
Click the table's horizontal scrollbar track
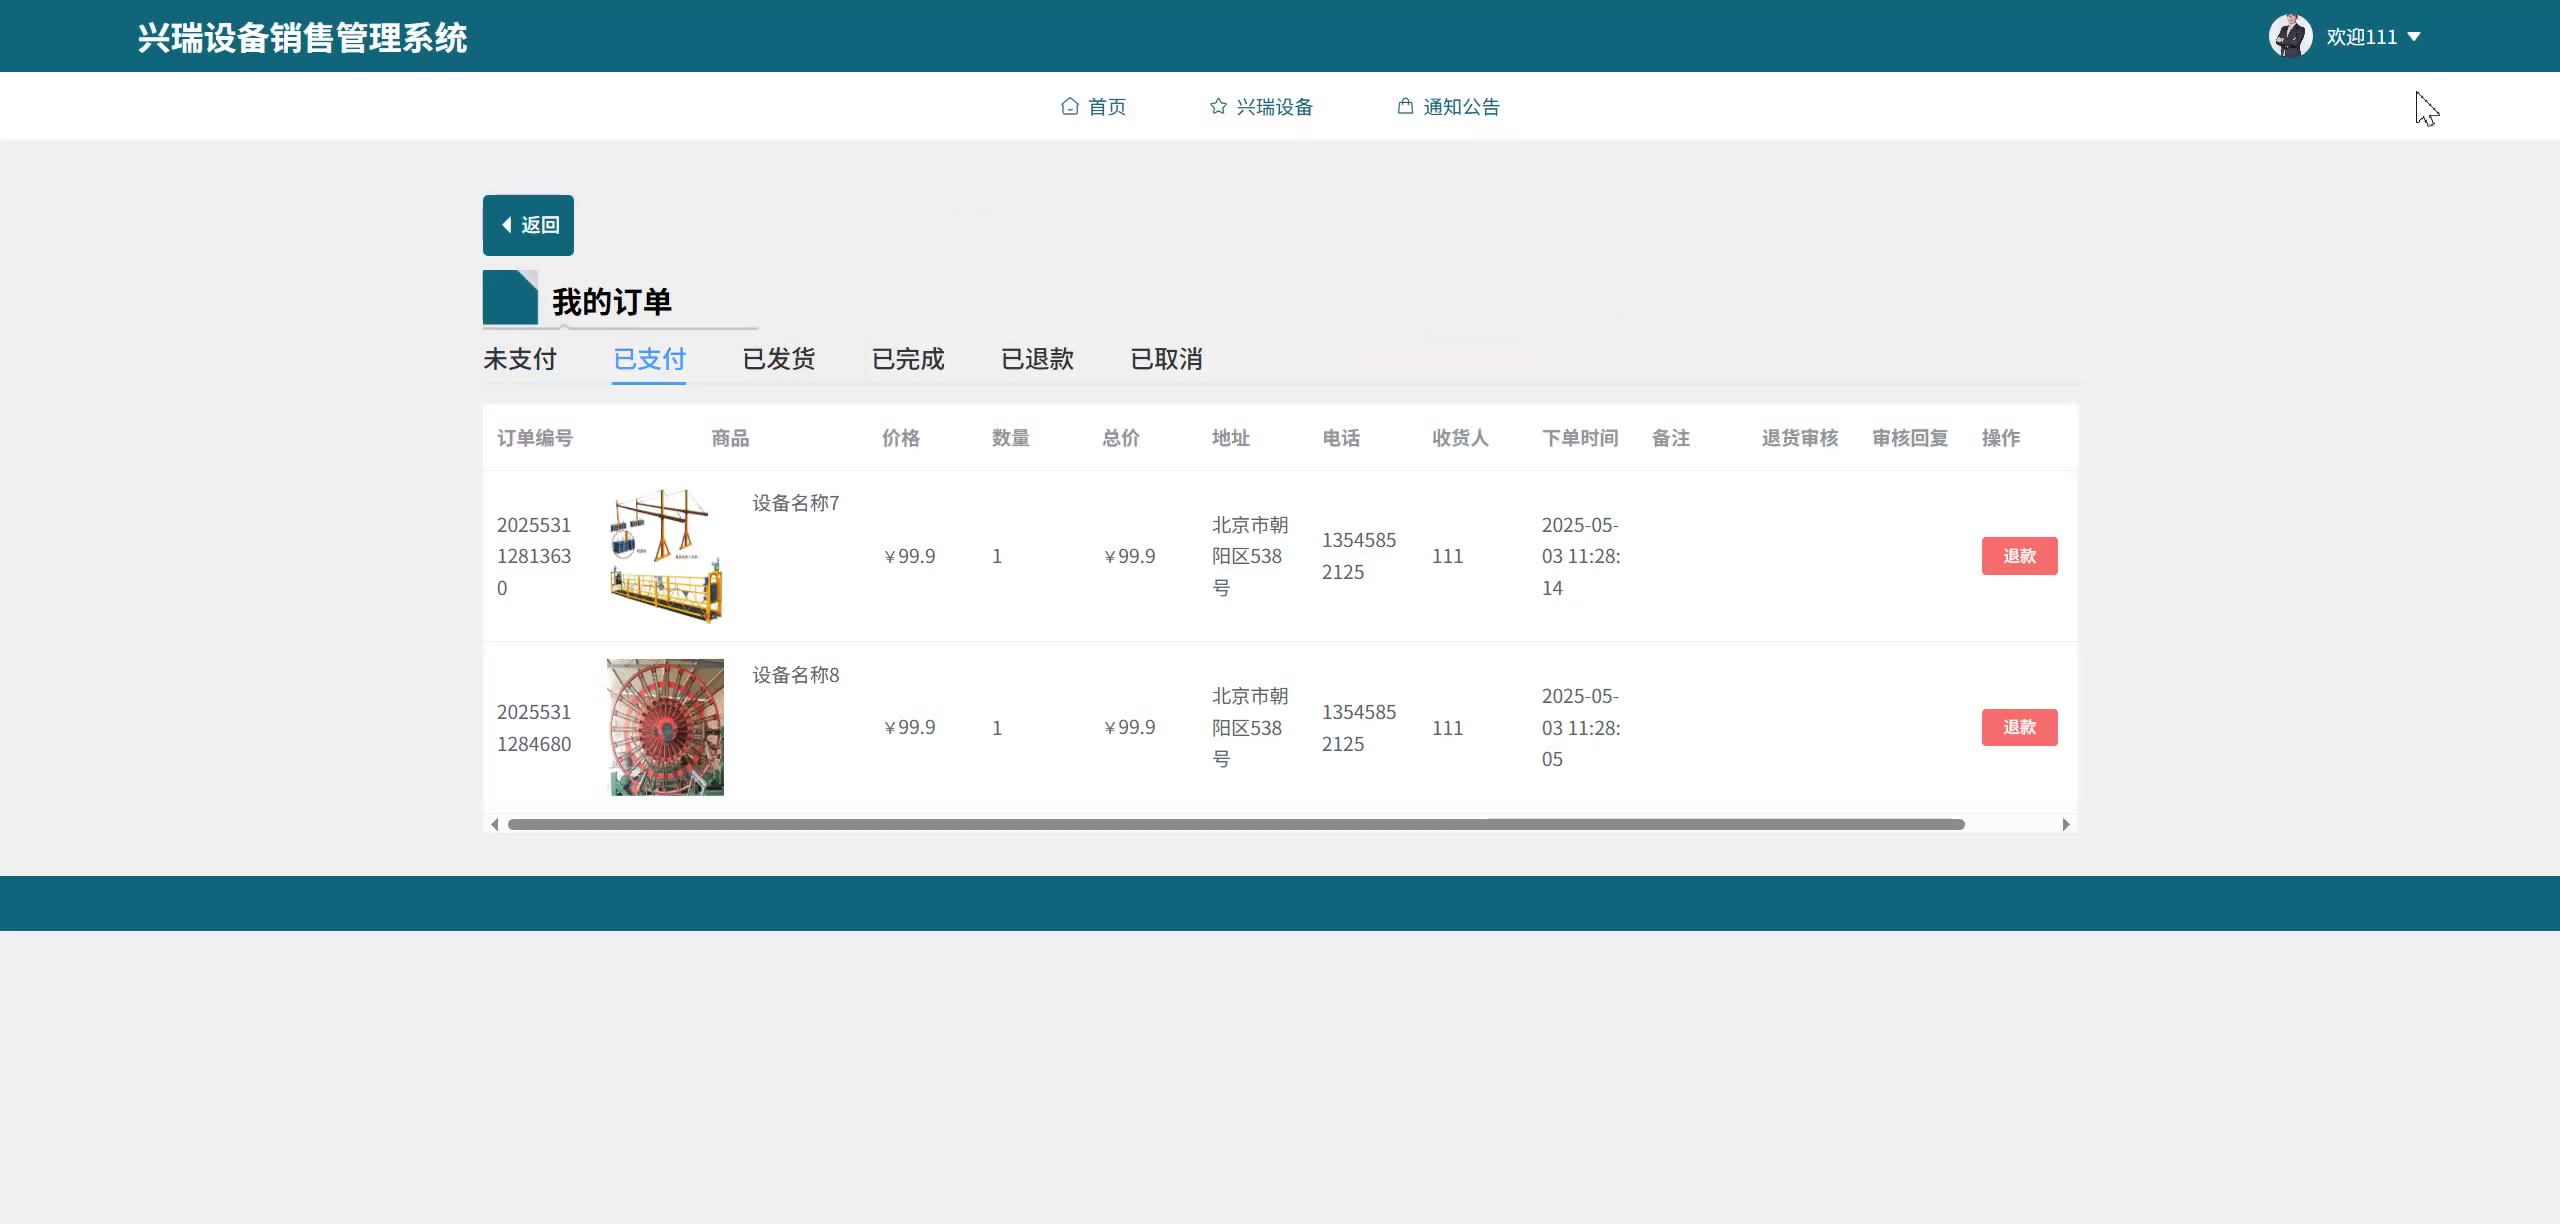coord(1236,824)
